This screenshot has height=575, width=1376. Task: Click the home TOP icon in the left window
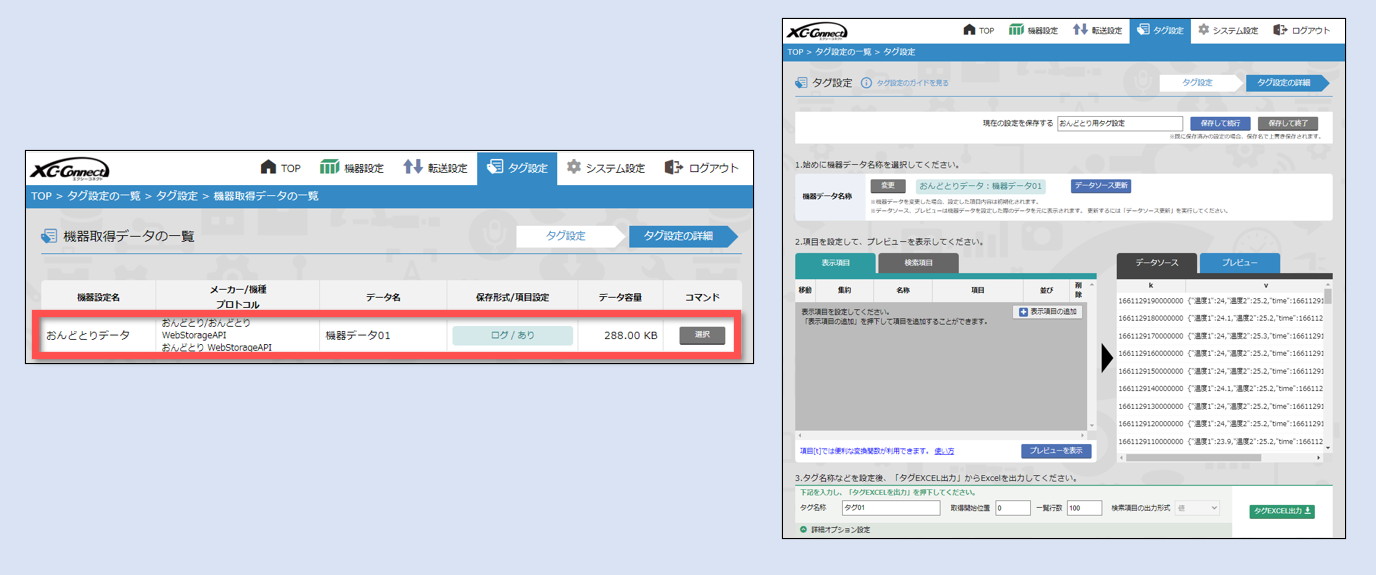point(268,167)
